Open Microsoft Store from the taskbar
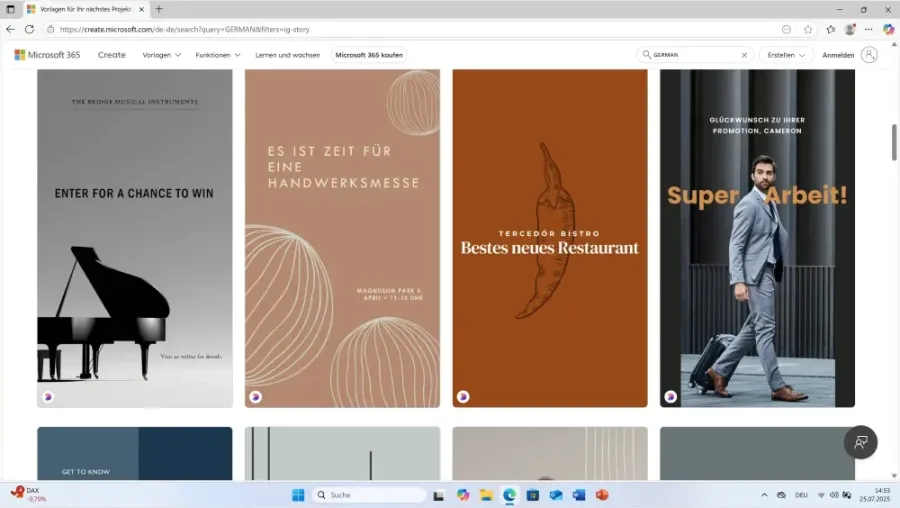The height and width of the screenshot is (508, 900). (533, 495)
